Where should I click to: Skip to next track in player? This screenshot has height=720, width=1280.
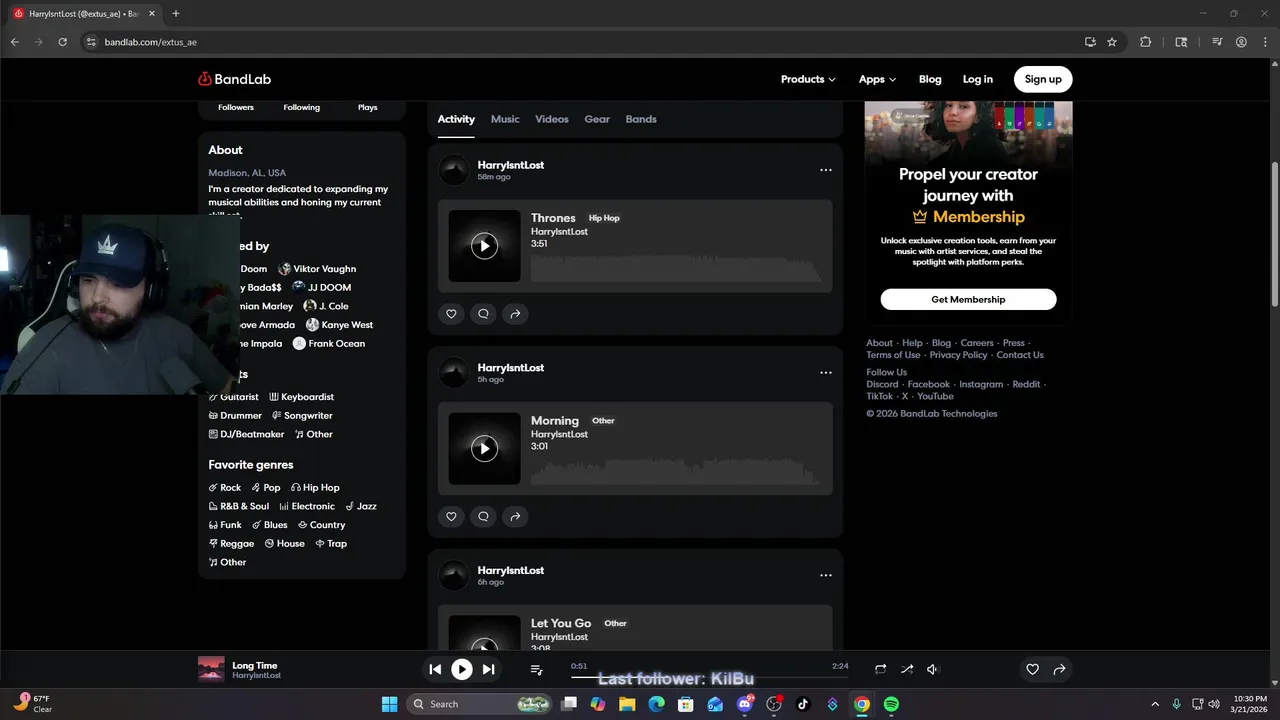click(488, 670)
